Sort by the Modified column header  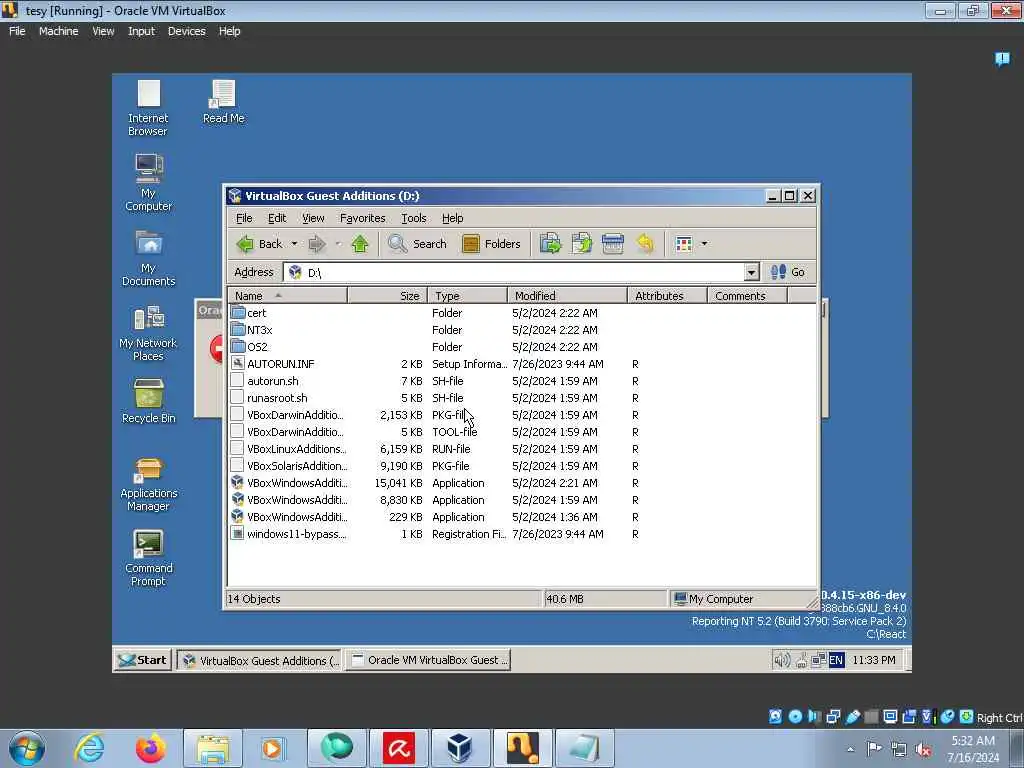coord(568,296)
